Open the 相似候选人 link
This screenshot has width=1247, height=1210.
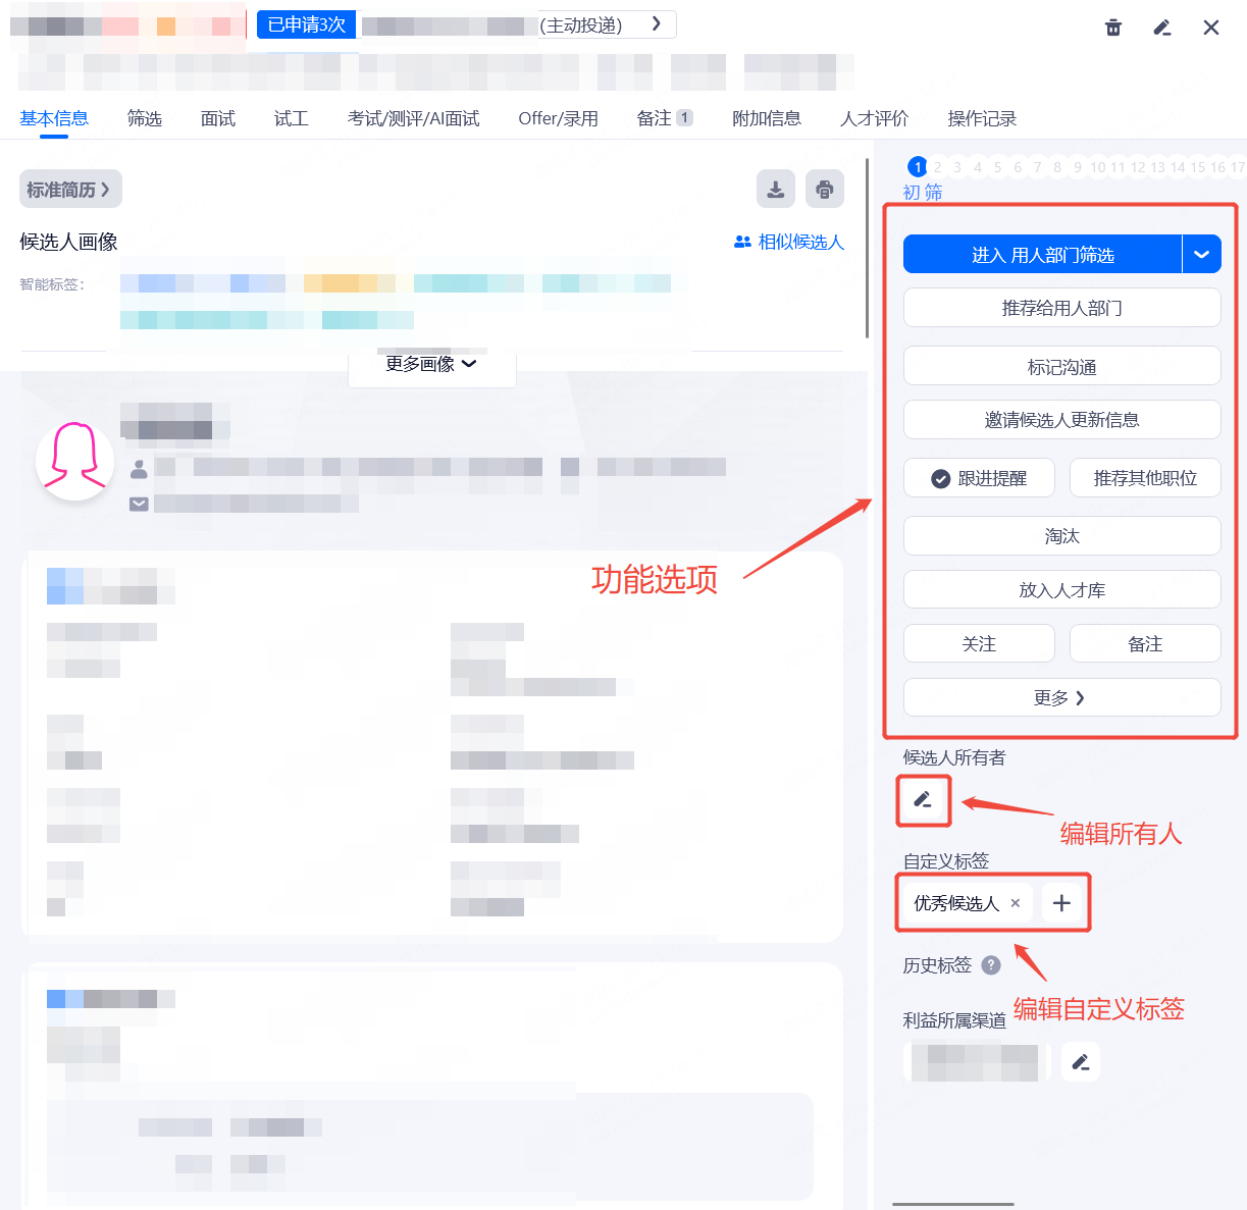[790, 242]
